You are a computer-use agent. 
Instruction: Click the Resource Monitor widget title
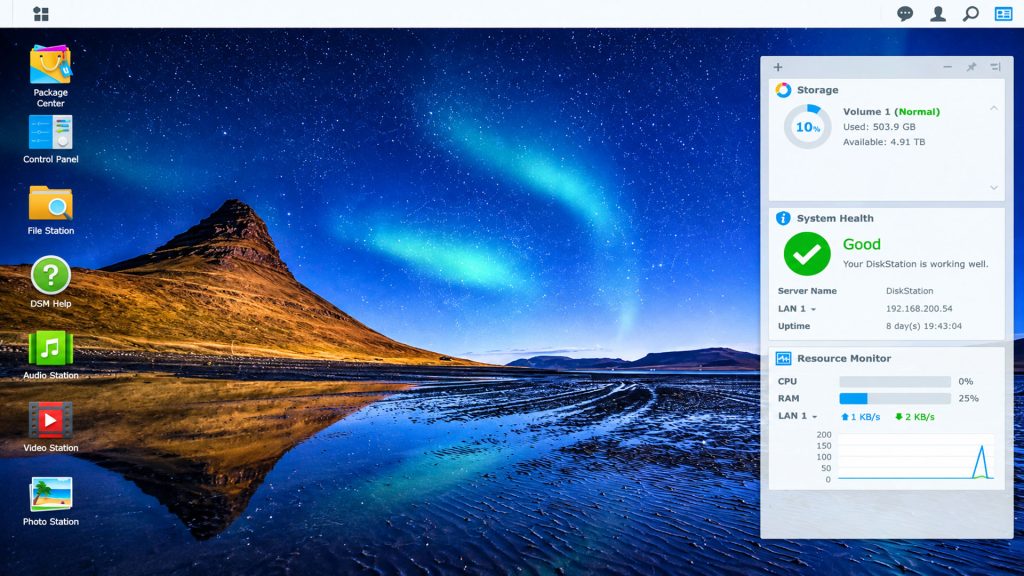(844, 359)
